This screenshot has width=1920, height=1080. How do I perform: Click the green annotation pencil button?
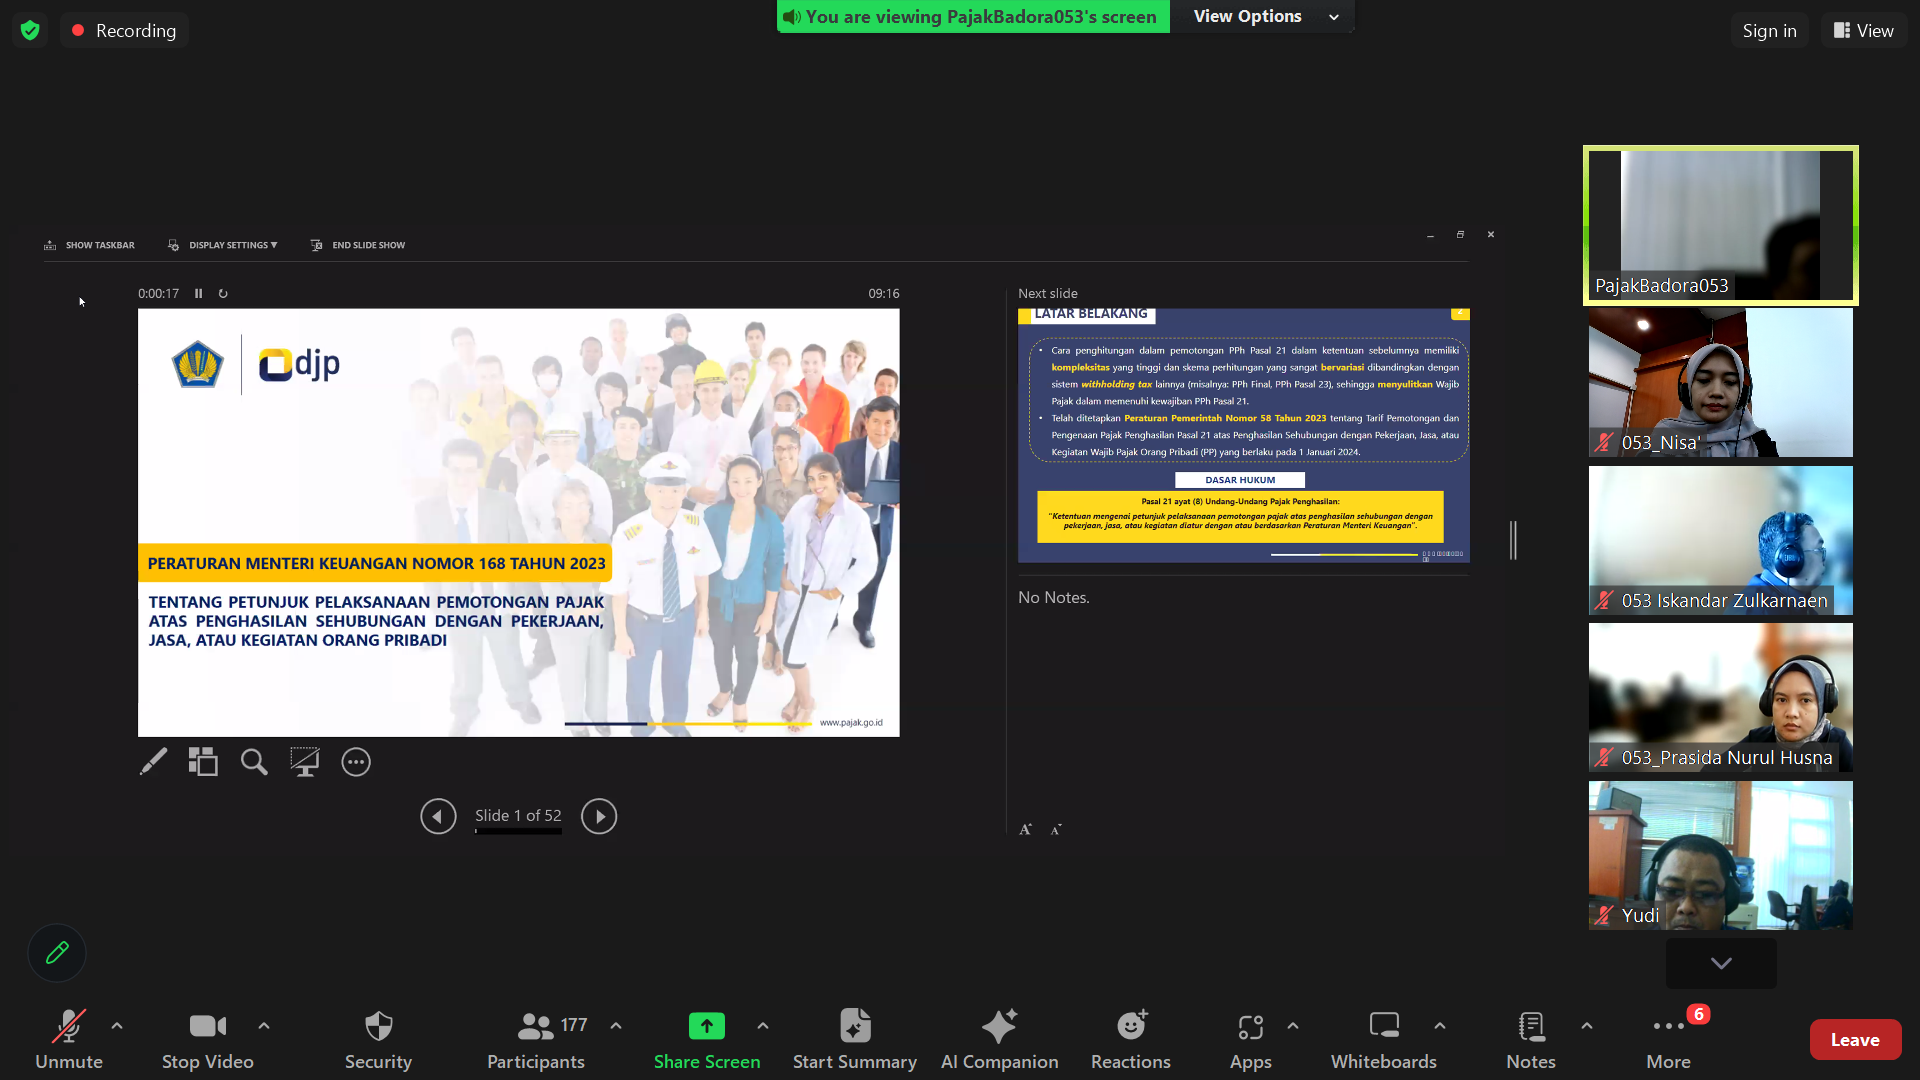[57, 953]
